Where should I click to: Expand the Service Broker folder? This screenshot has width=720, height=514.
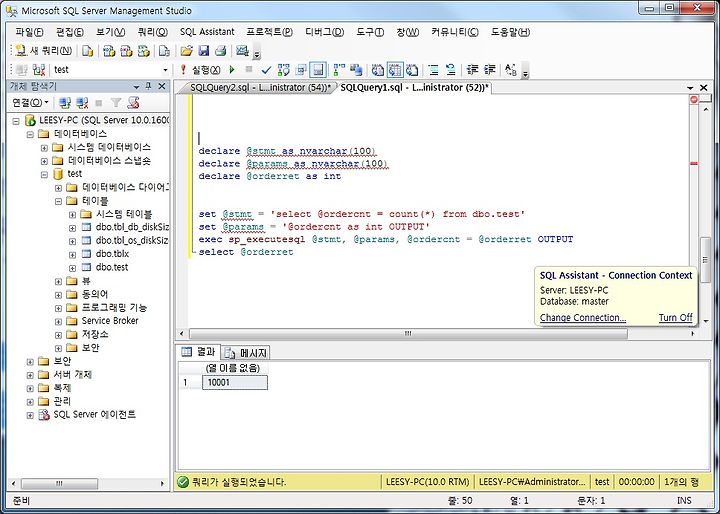(58, 322)
